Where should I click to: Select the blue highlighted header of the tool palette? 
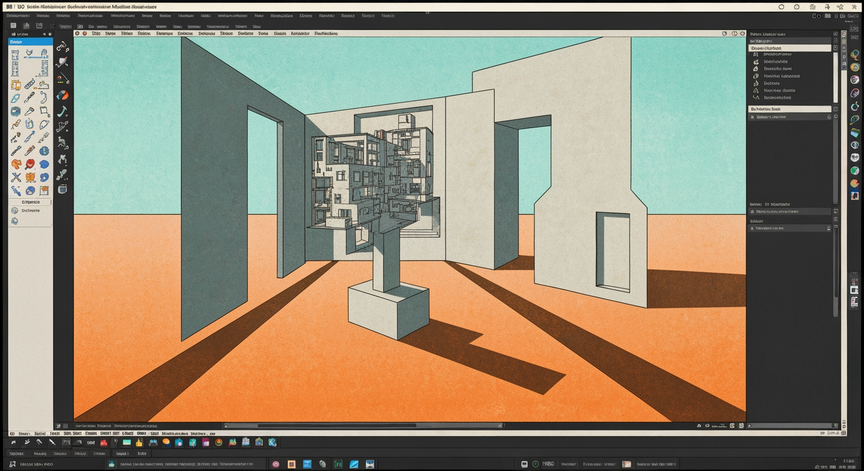pyautogui.click(x=30, y=41)
